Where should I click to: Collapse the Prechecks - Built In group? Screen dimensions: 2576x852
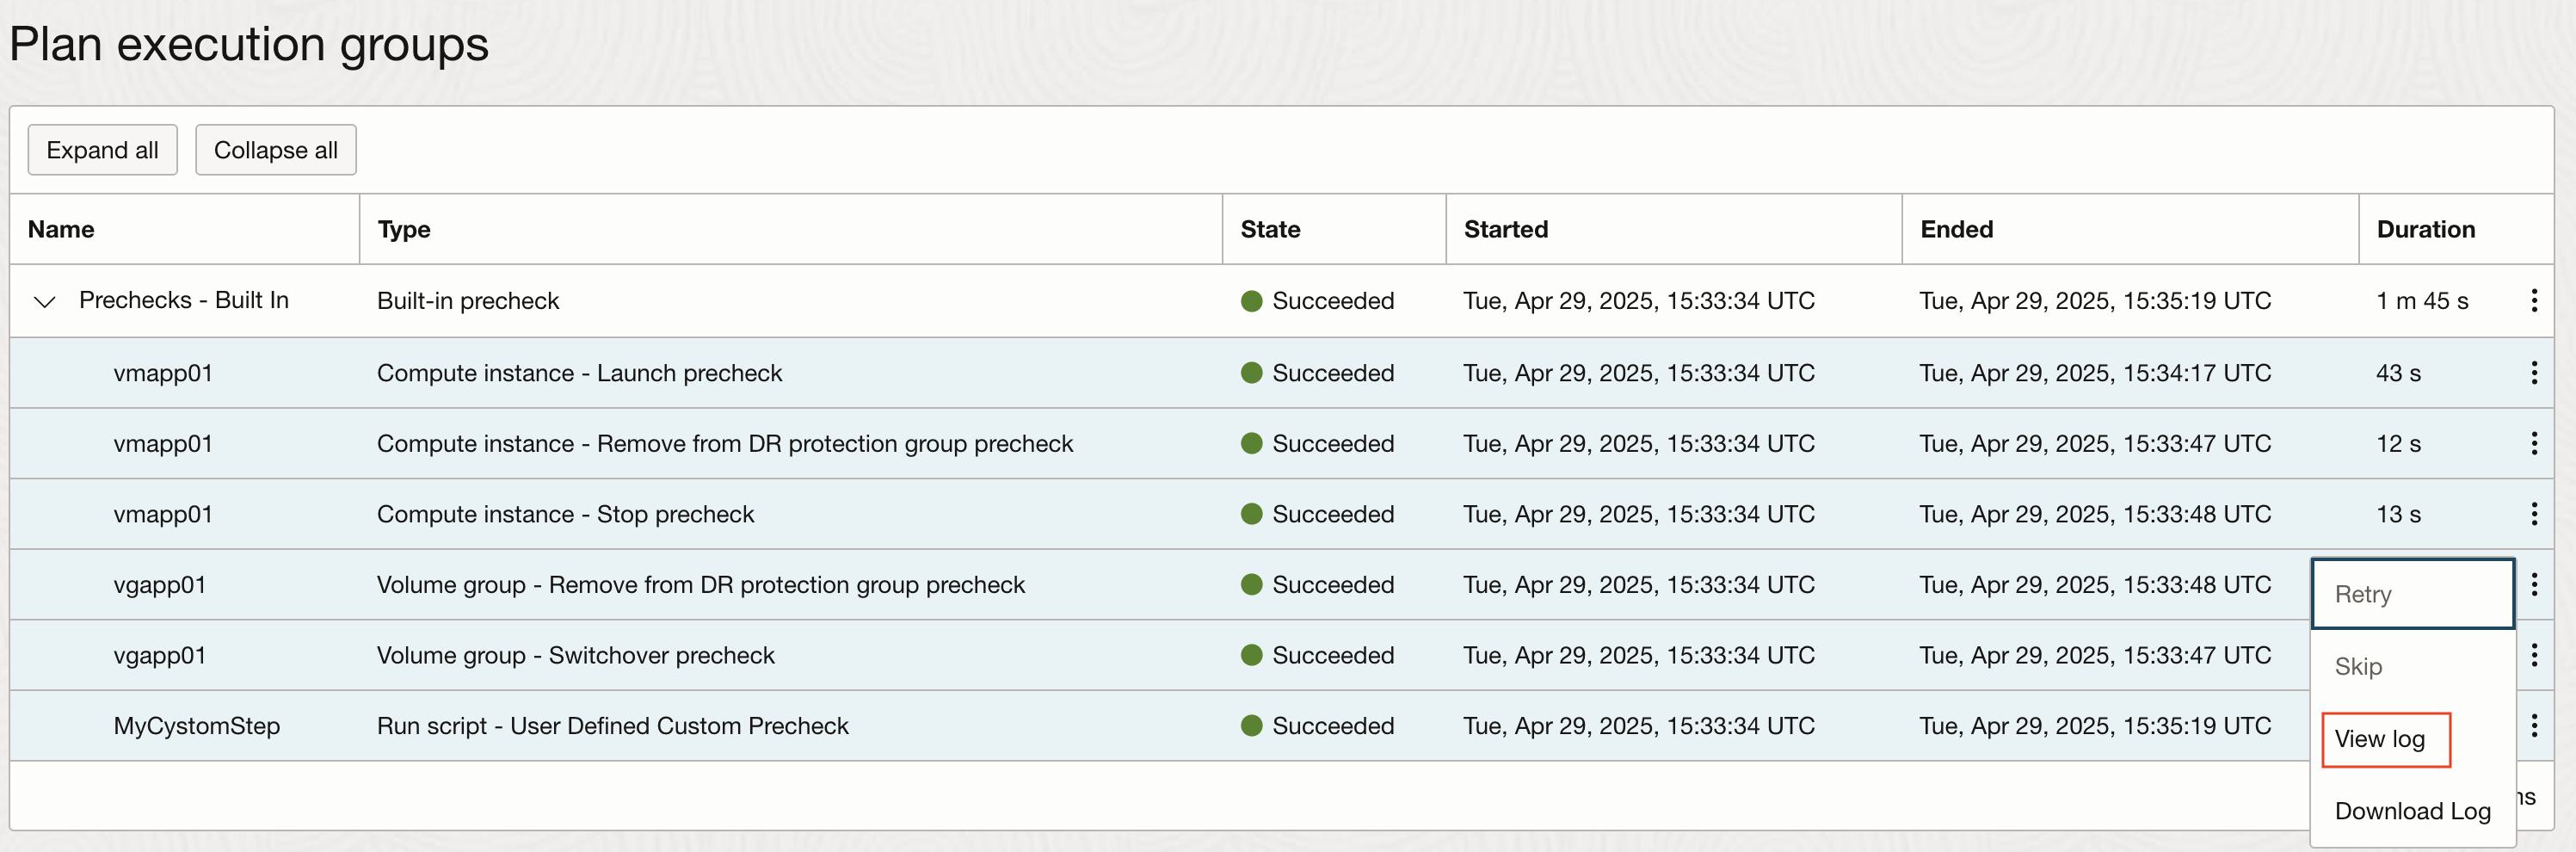(44, 300)
